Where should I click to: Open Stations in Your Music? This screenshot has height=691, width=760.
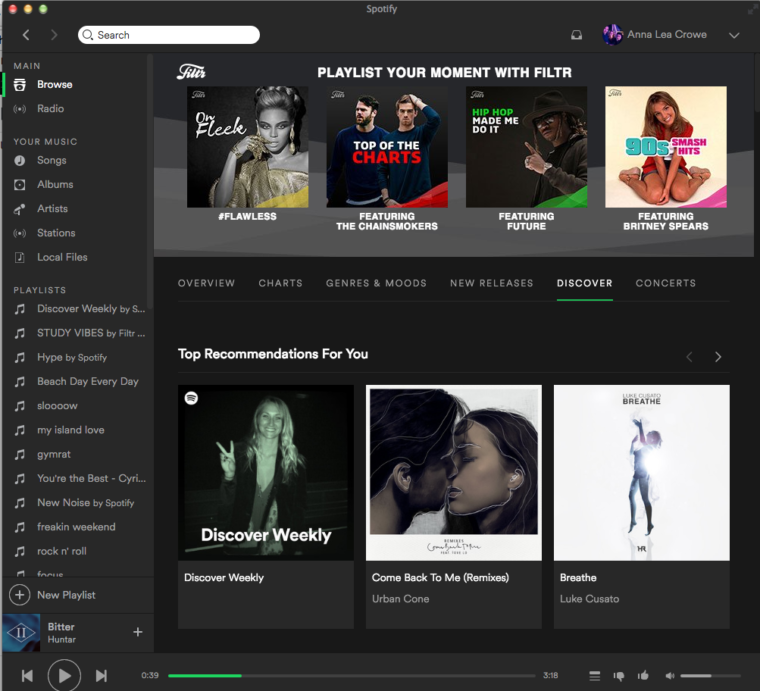[x=56, y=233]
